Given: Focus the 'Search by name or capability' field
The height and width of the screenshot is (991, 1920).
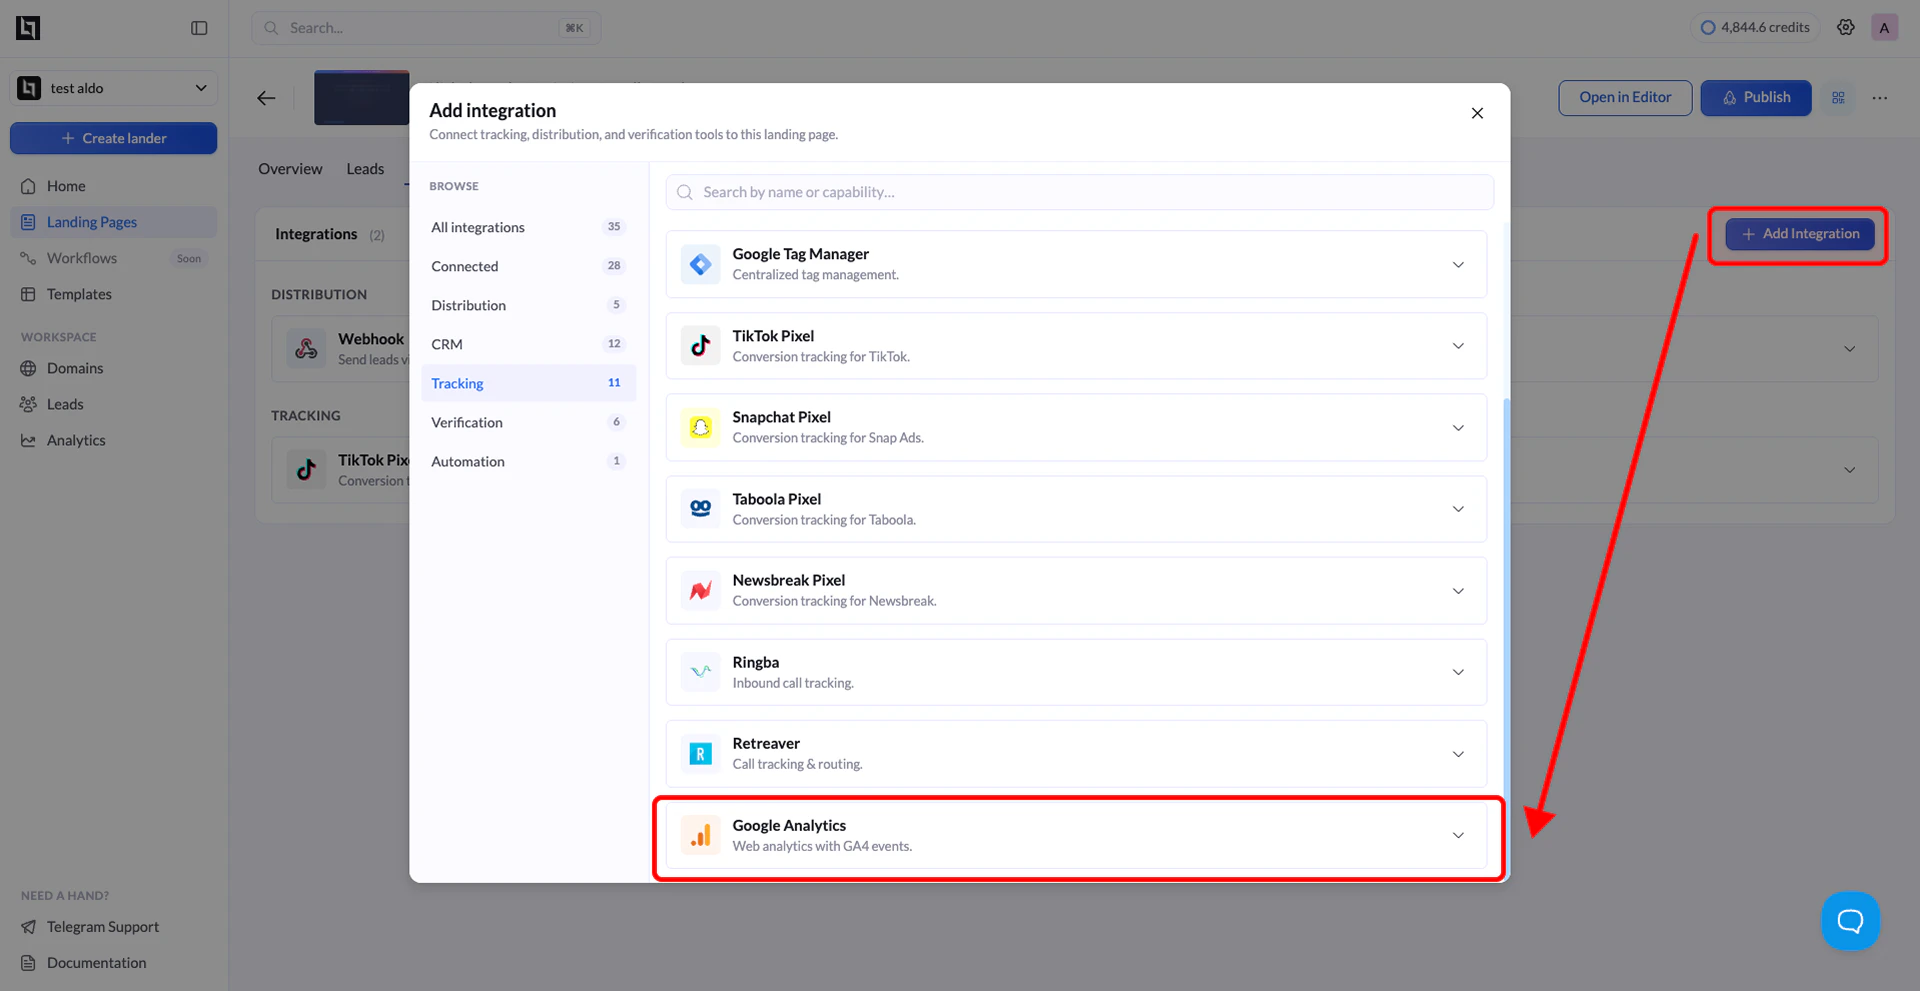Looking at the screenshot, I should [x=1080, y=192].
